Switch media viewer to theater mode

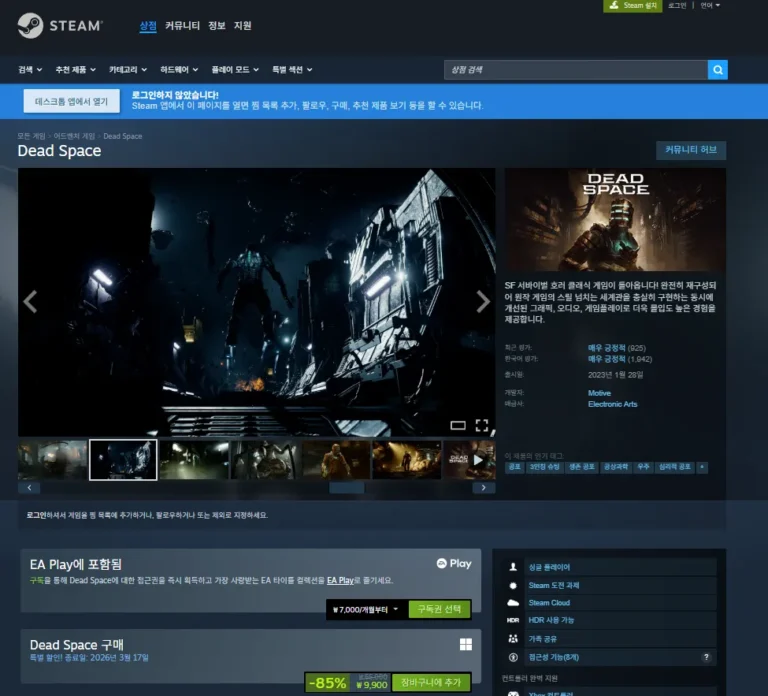tap(458, 425)
